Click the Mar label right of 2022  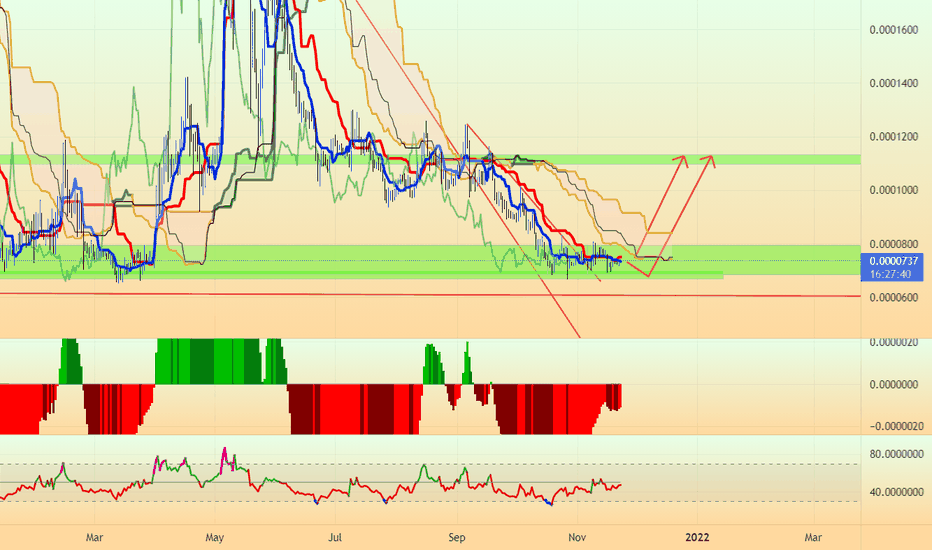click(813, 538)
